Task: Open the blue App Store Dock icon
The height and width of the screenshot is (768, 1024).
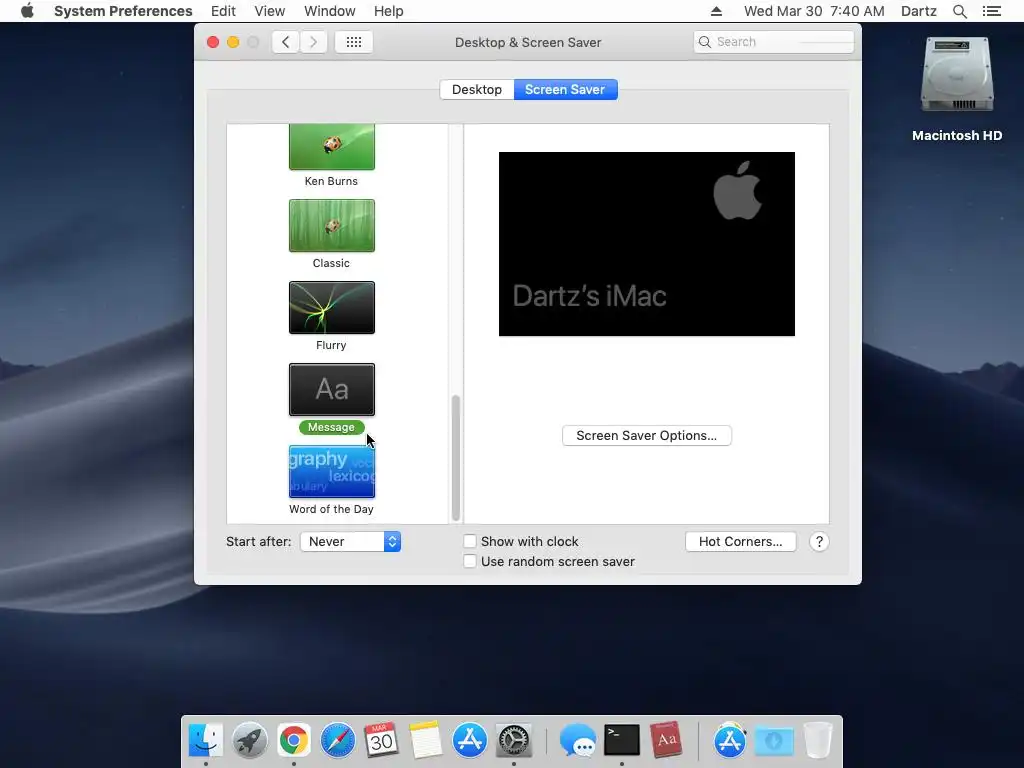Action: point(470,741)
